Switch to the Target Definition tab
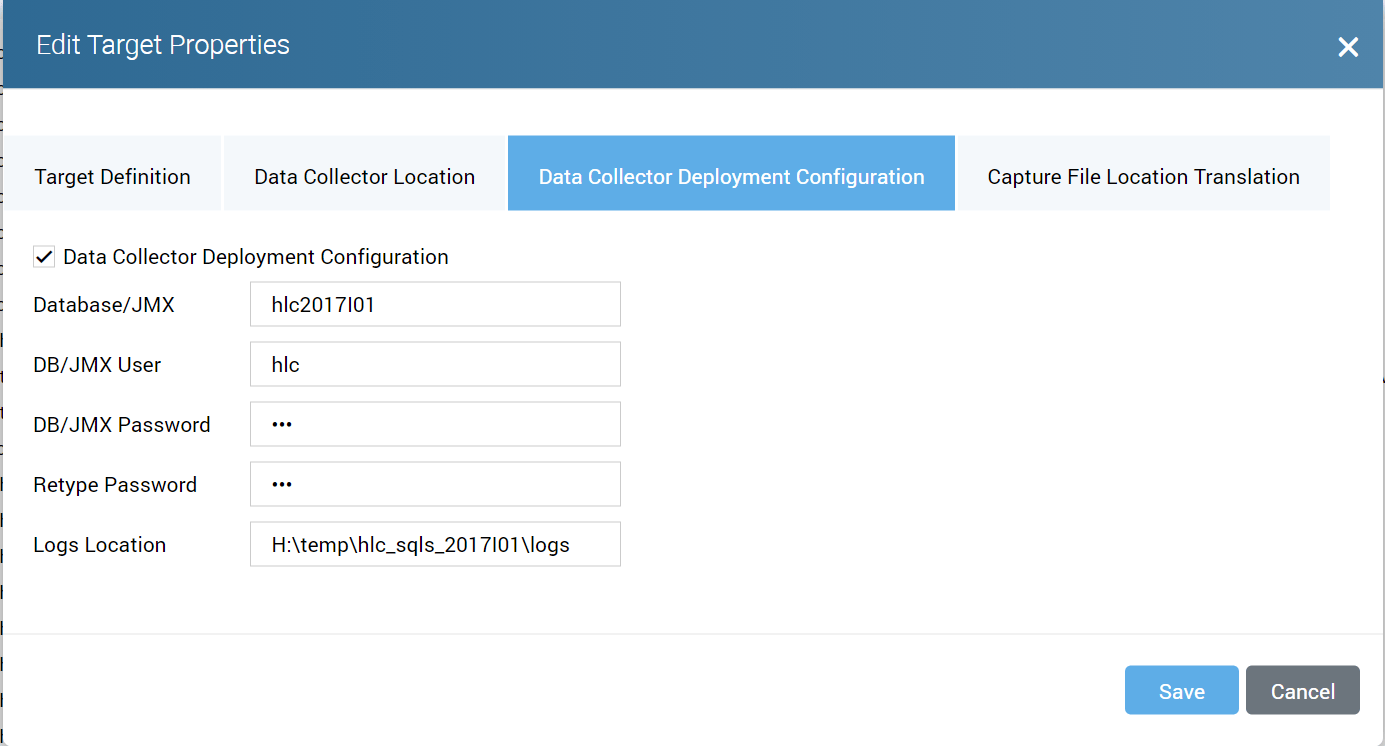Screen dimensions: 1385x746 pos(112,177)
